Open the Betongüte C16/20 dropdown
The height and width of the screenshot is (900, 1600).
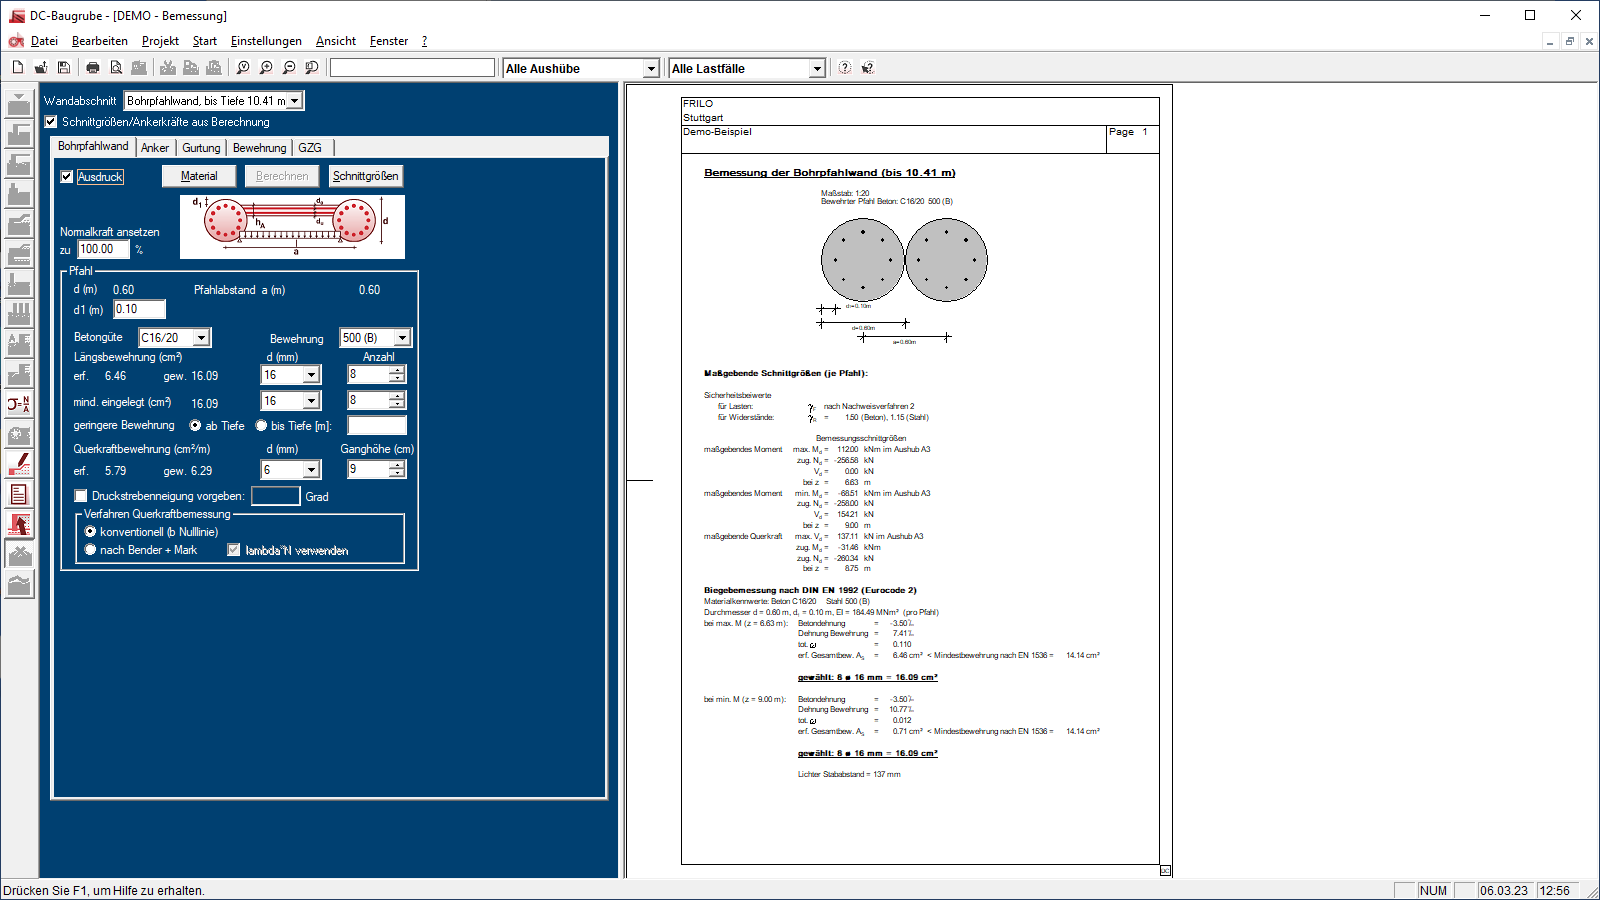201,338
